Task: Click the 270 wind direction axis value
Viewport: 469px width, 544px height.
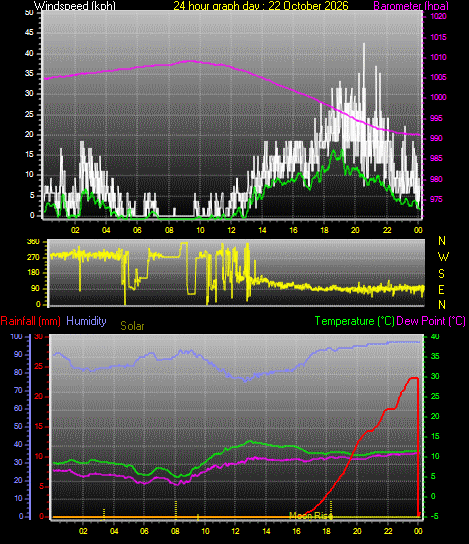Action: [33, 258]
